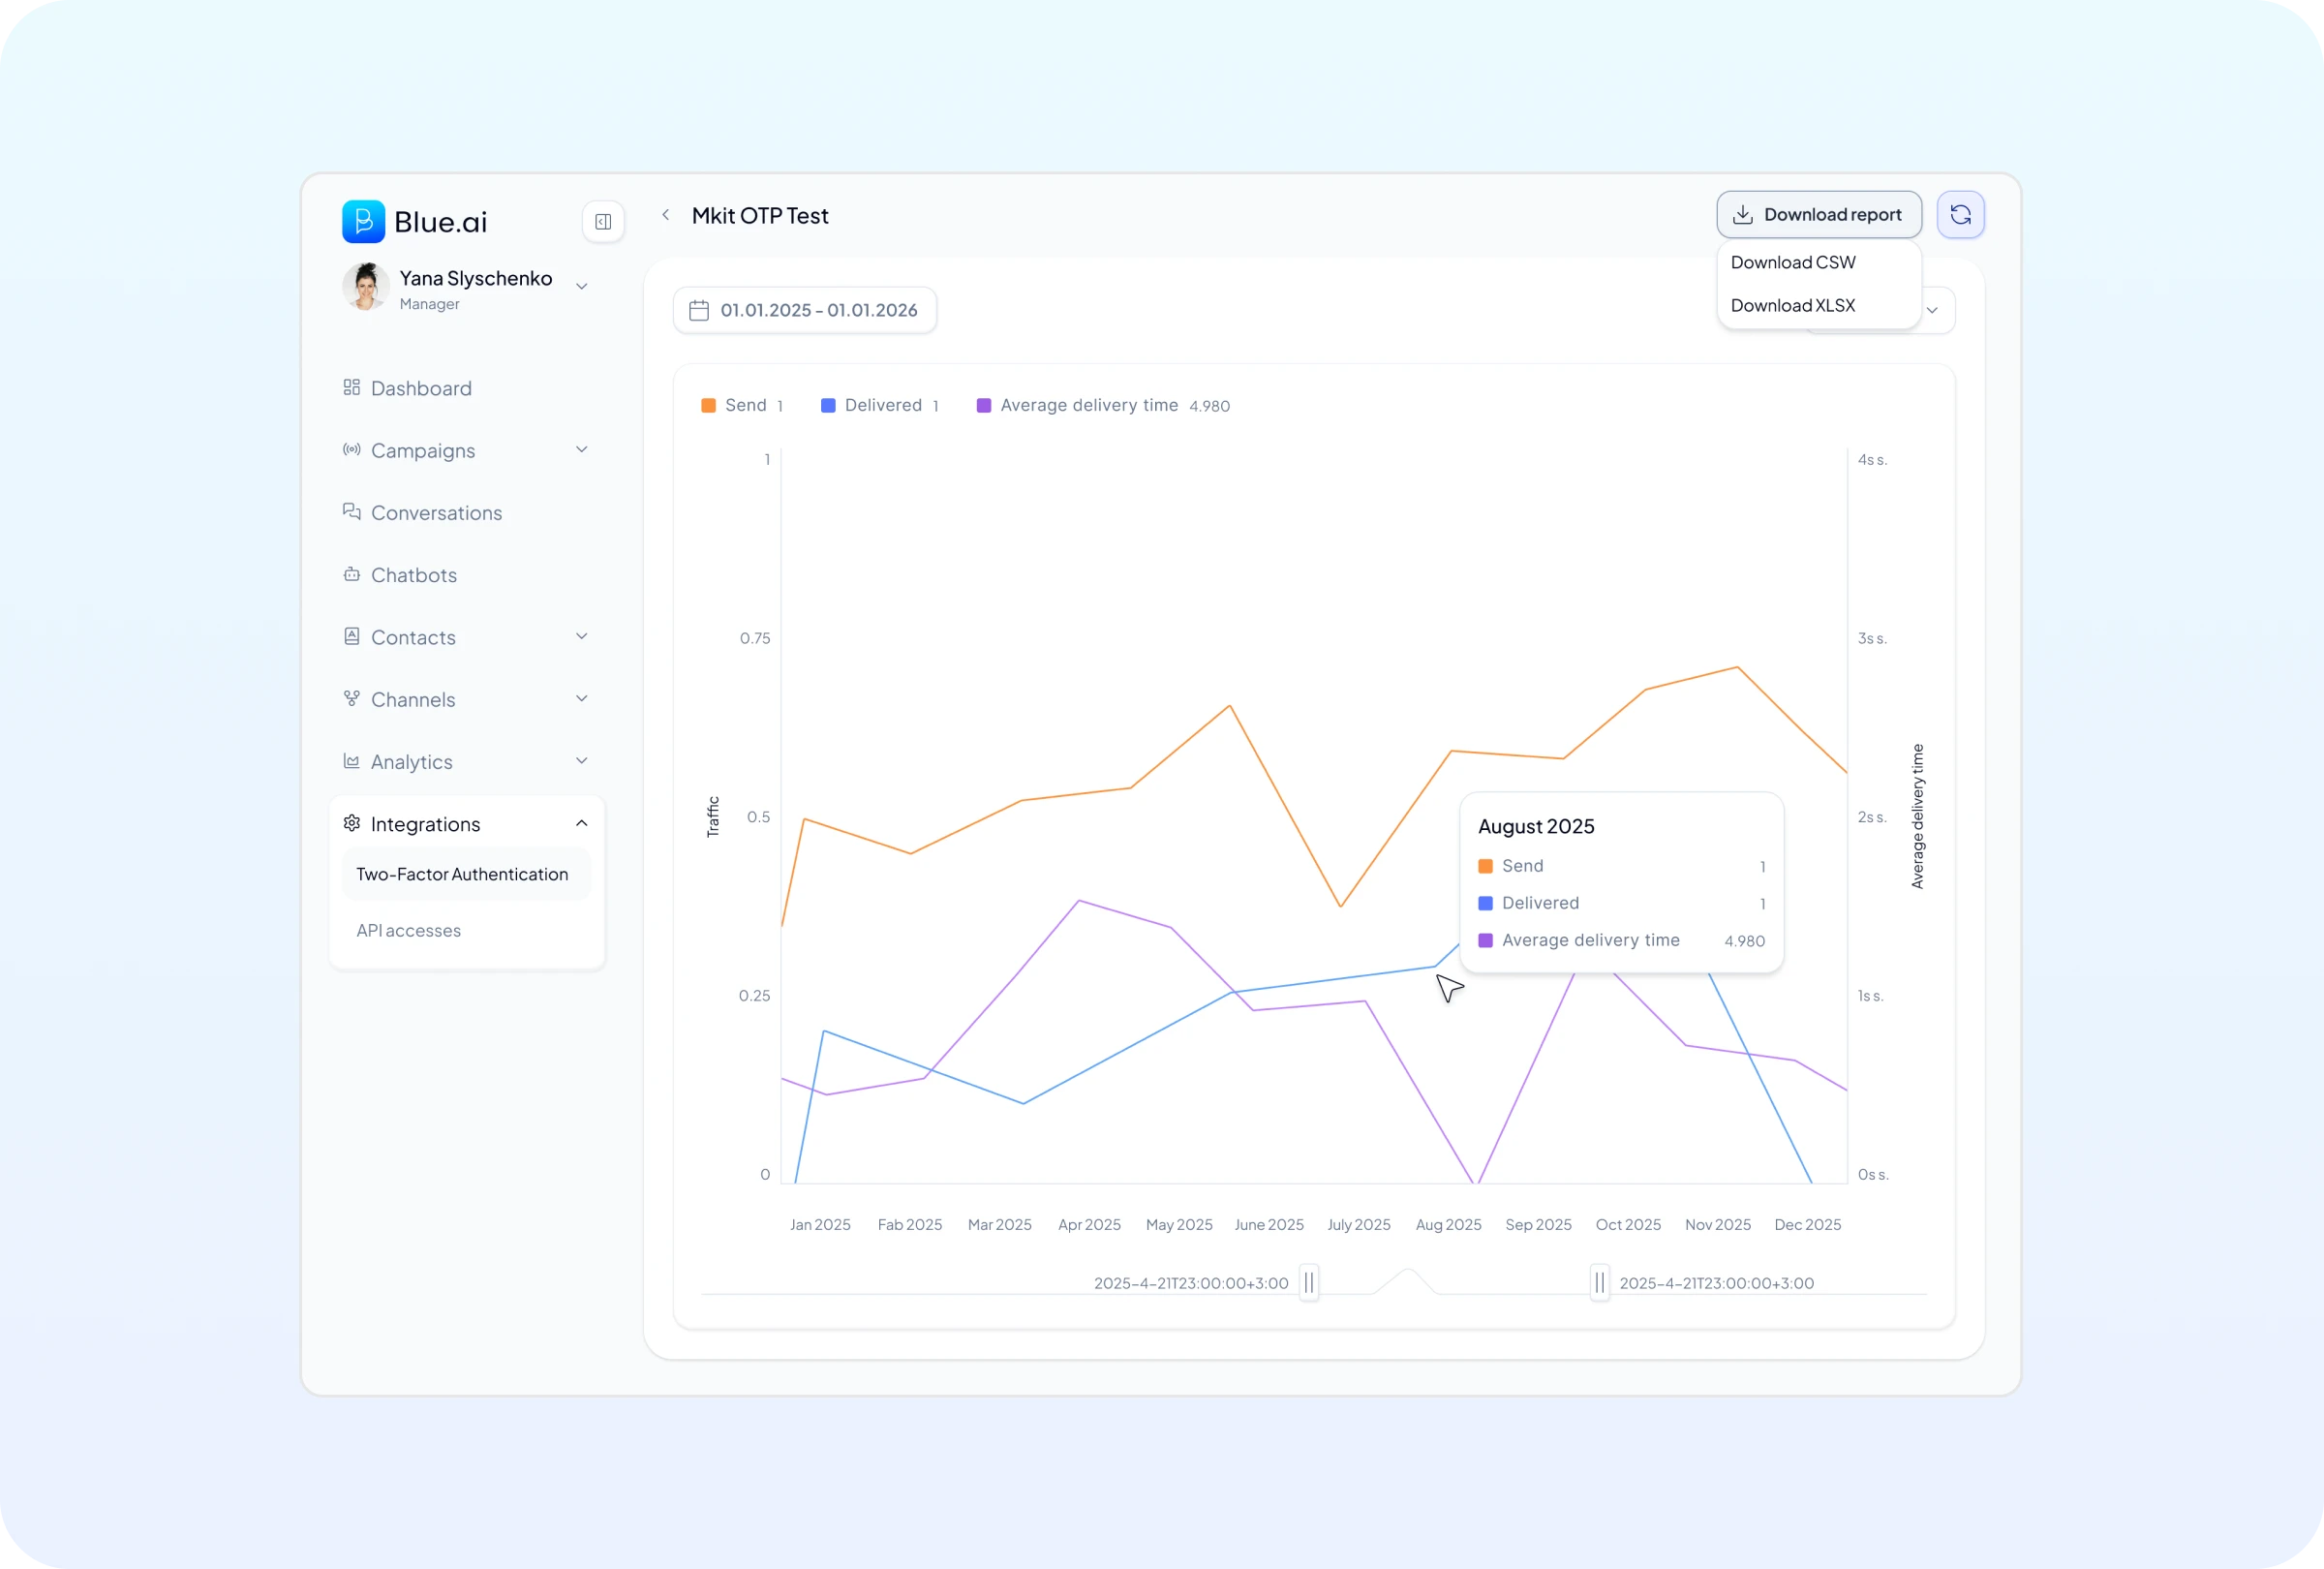The image size is (2324, 1569).
Task: Collapse the Integrations section chevron
Action: [581, 823]
